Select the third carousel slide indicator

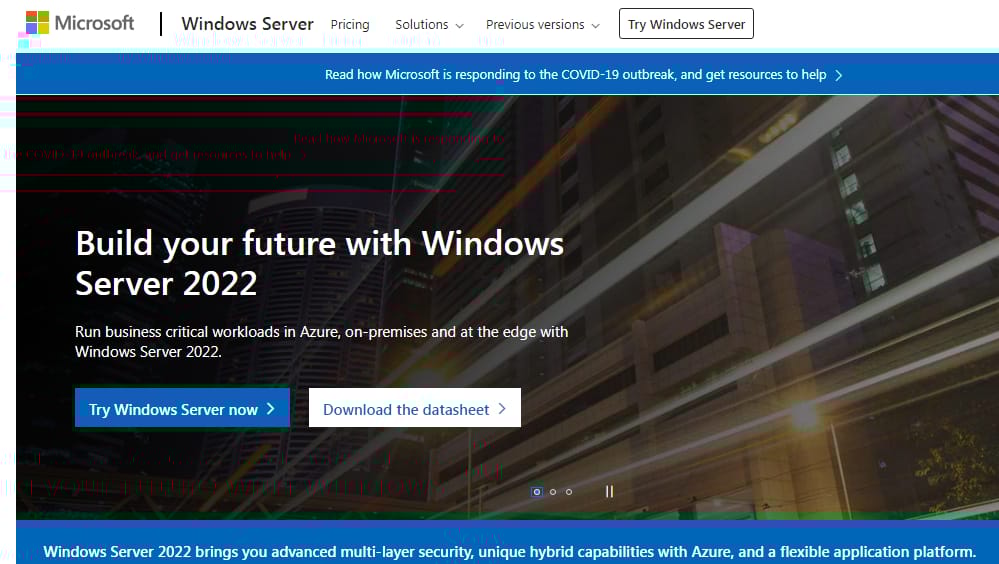(569, 491)
